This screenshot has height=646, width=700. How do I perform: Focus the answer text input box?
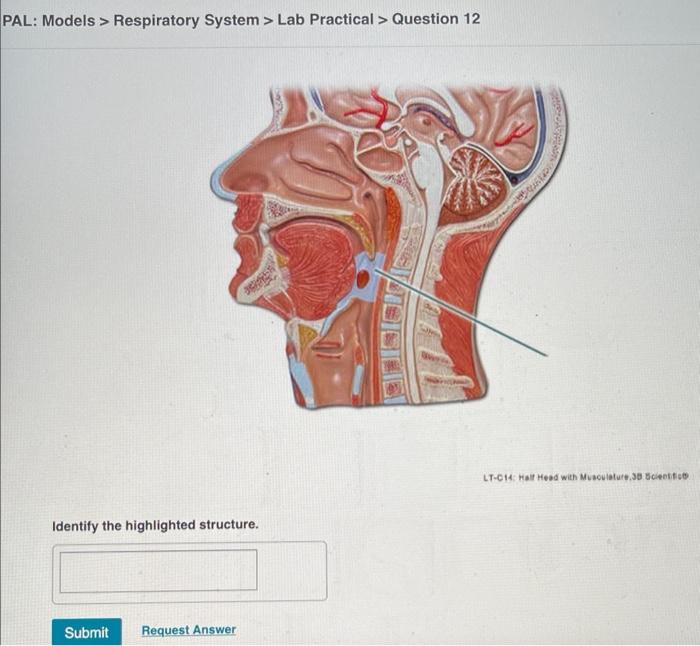(x=158, y=571)
